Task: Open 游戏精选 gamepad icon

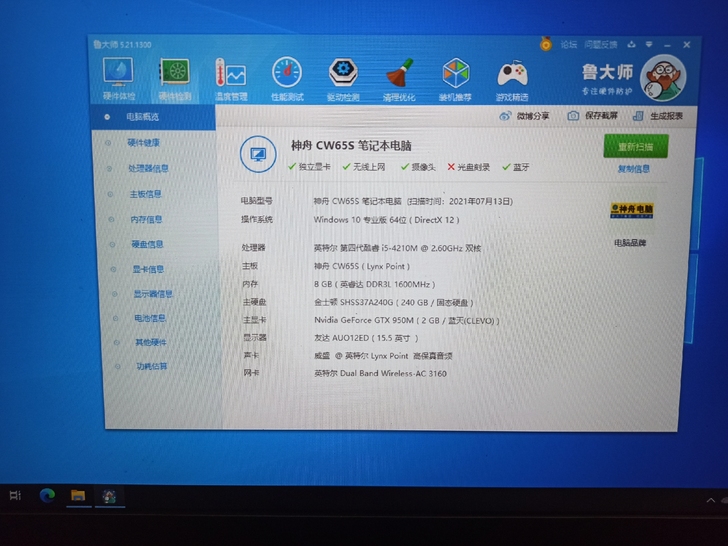Action: (512, 80)
